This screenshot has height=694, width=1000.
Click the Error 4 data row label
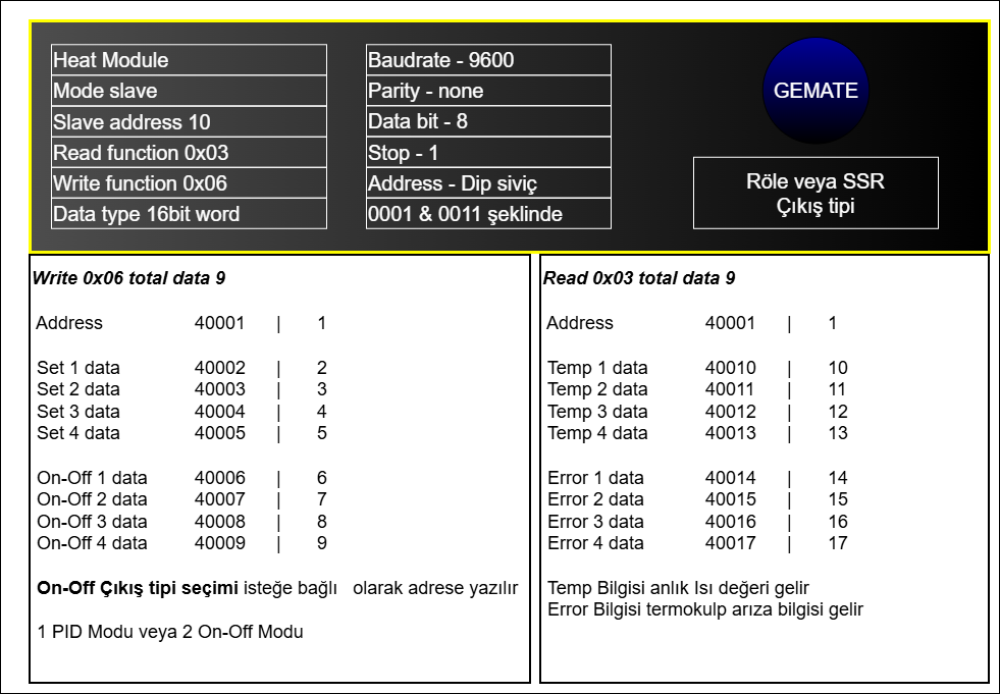coord(596,543)
